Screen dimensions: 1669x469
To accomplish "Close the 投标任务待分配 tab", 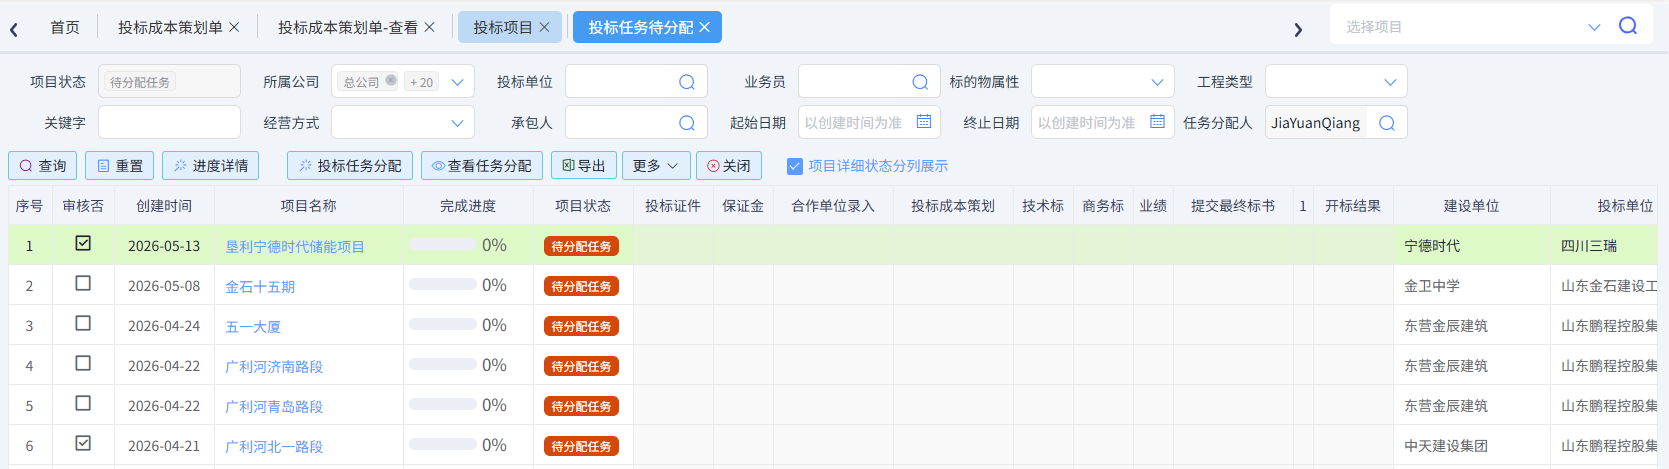I will [704, 27].
